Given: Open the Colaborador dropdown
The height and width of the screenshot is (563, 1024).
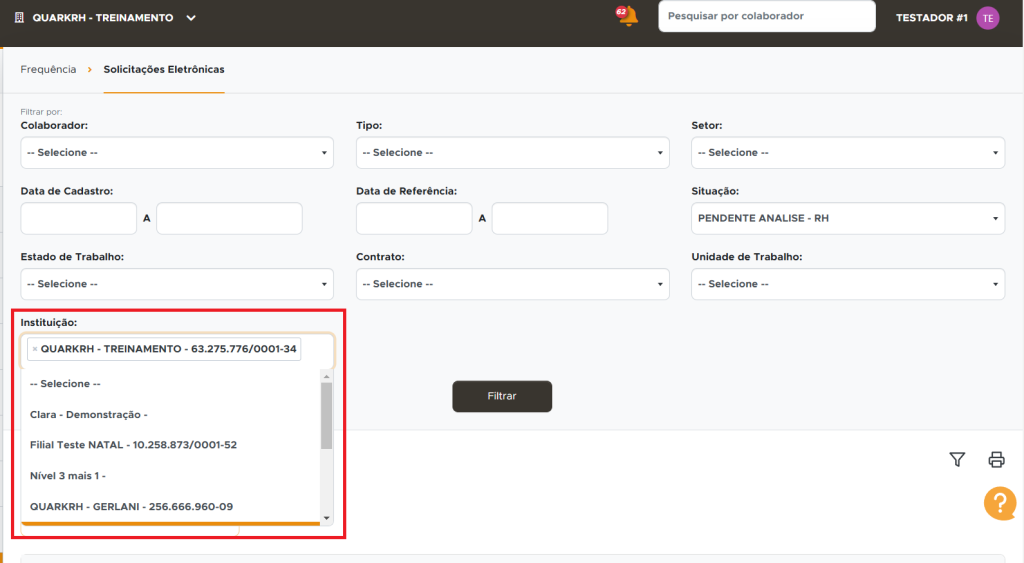Looking at the screenshot, I should click(177, 153).
